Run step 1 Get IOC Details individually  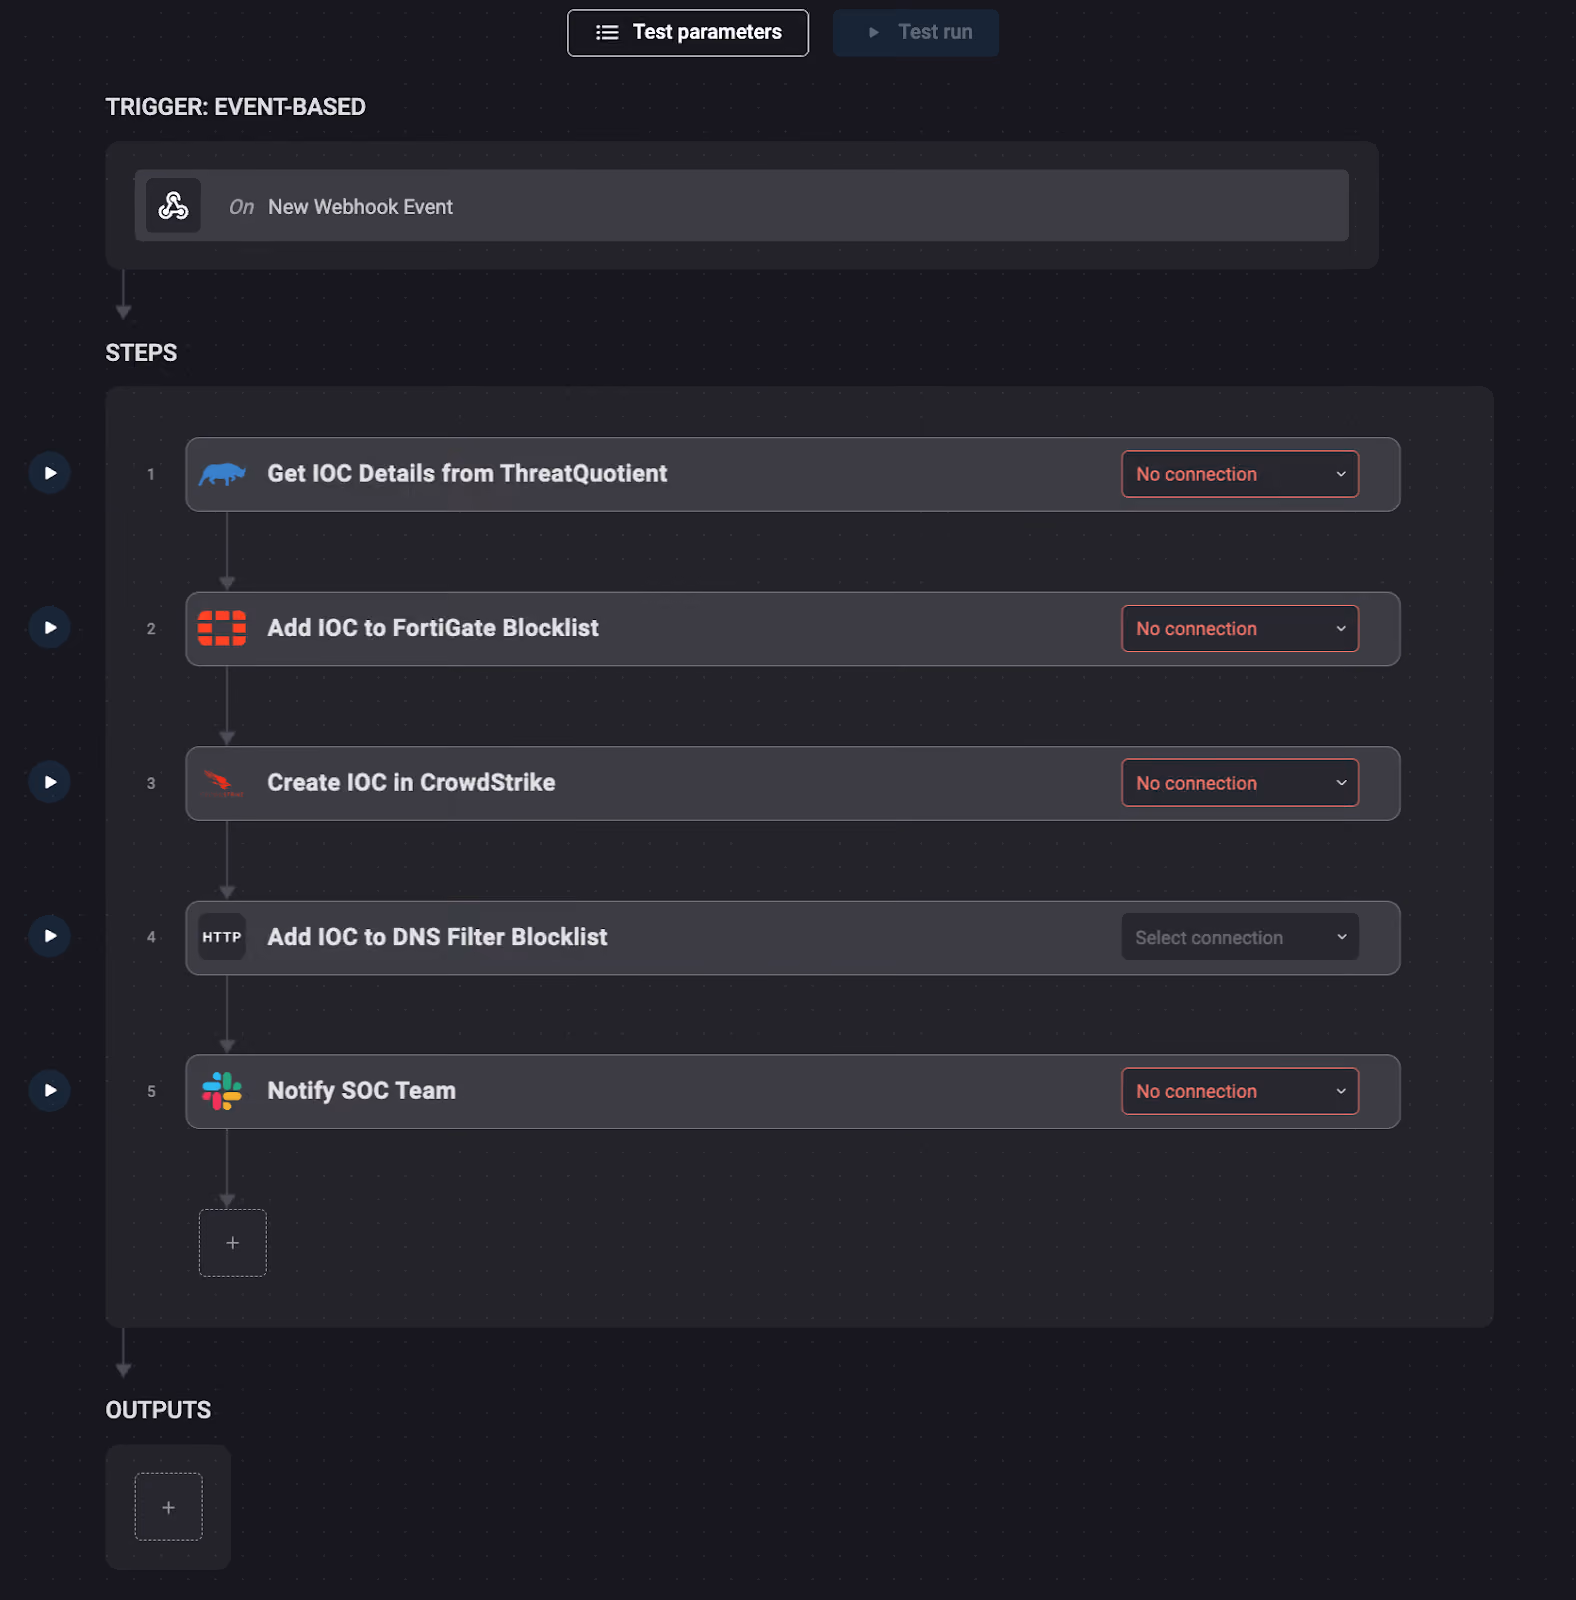tap(50, 473)
